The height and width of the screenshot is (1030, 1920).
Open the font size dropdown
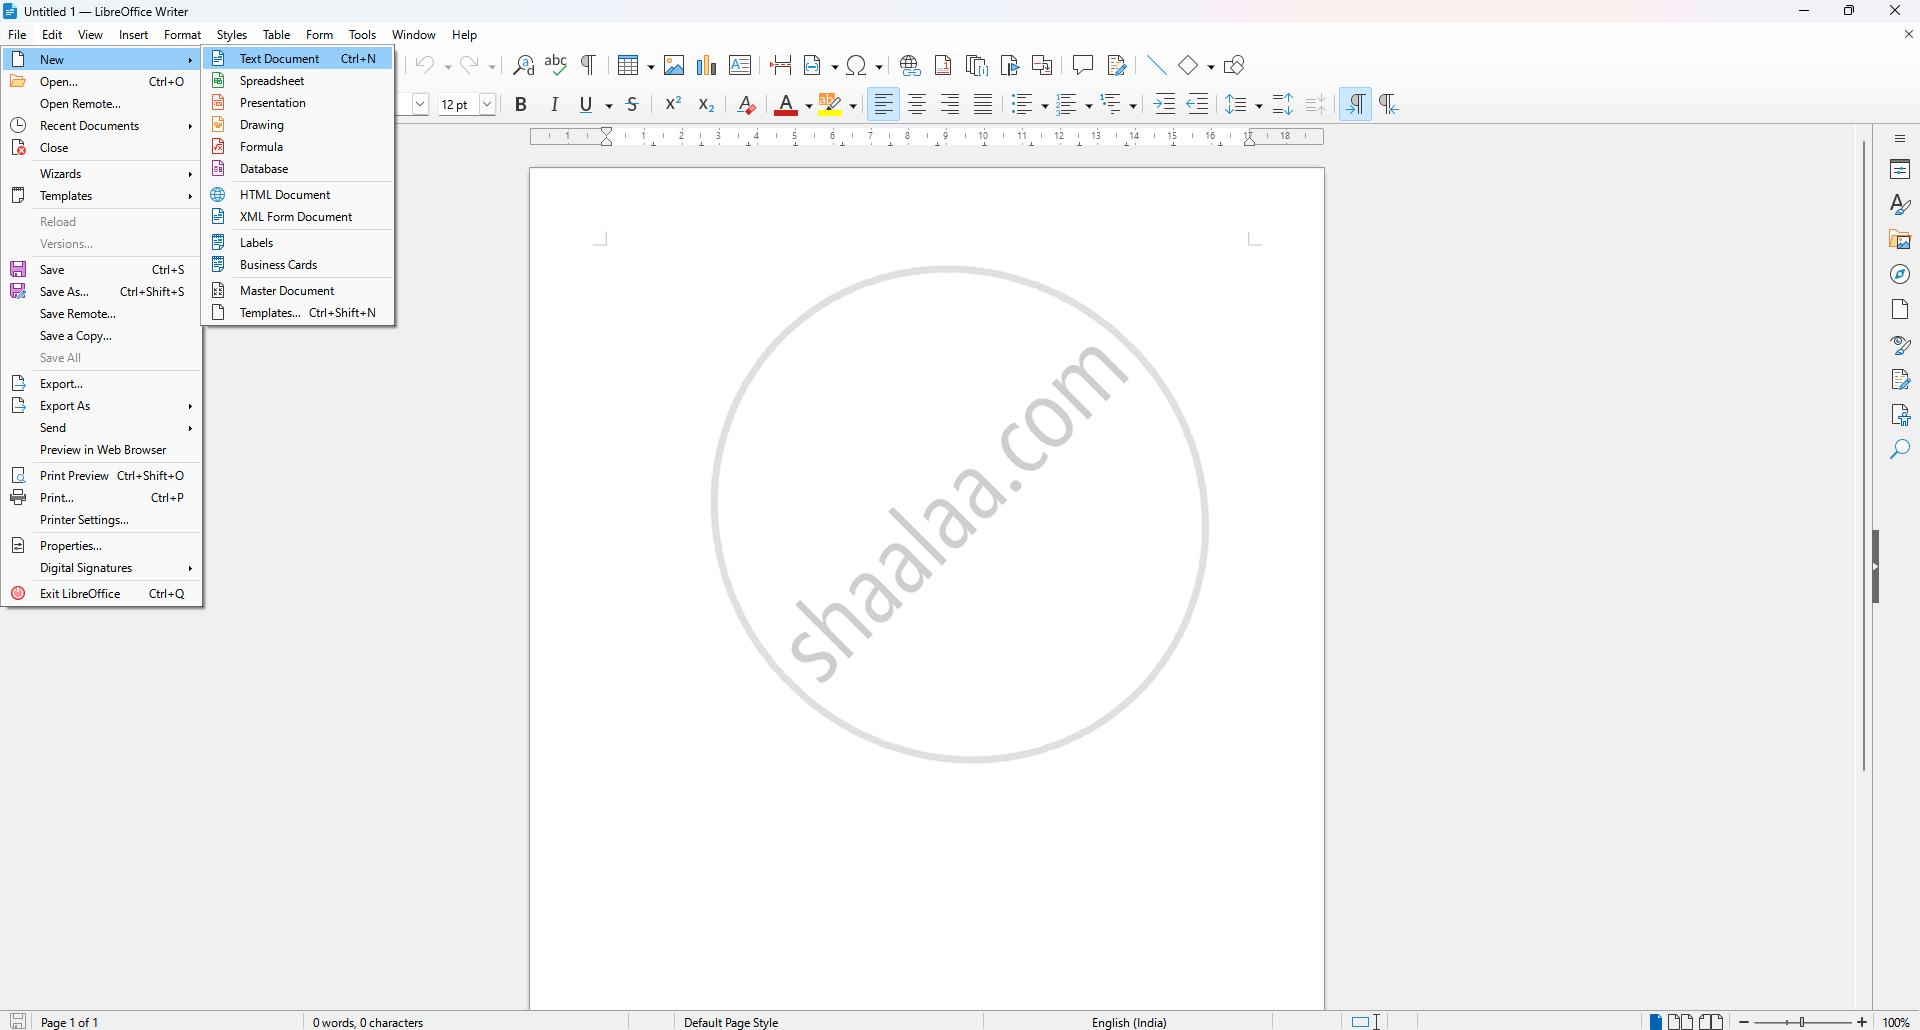point(487,105)
